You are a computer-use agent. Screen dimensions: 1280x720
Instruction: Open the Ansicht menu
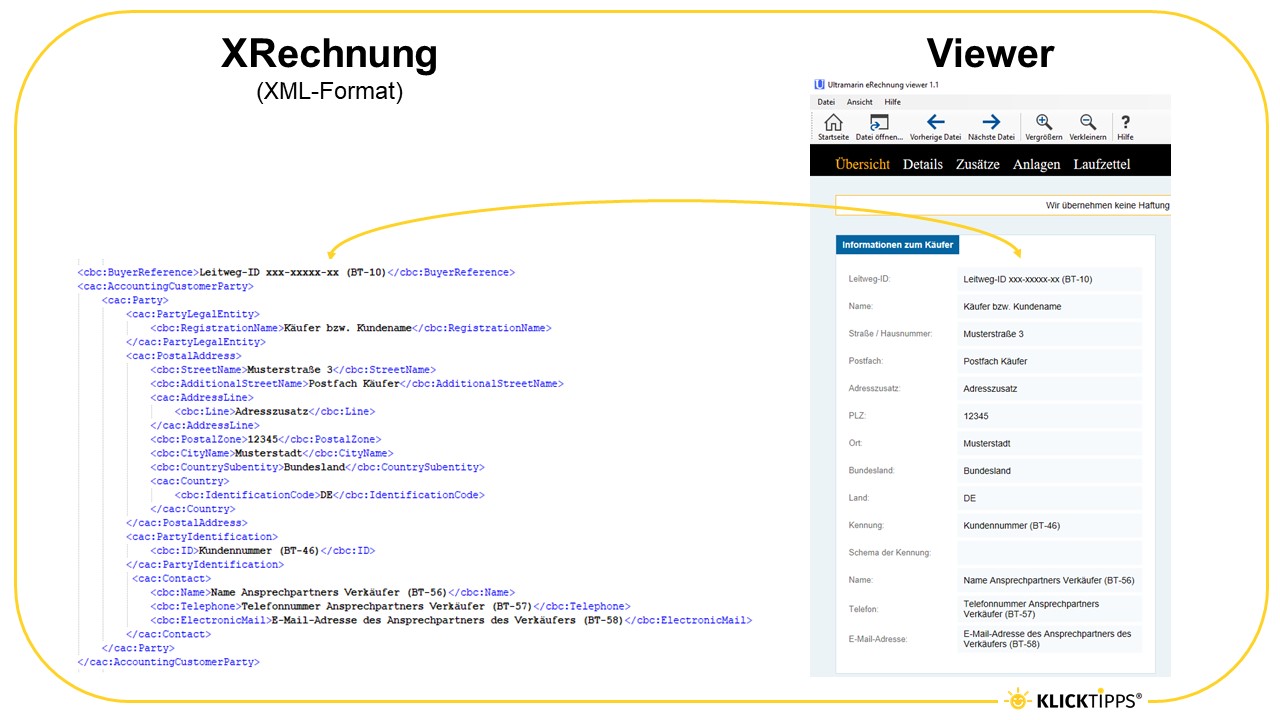click(x=859, y=102)
